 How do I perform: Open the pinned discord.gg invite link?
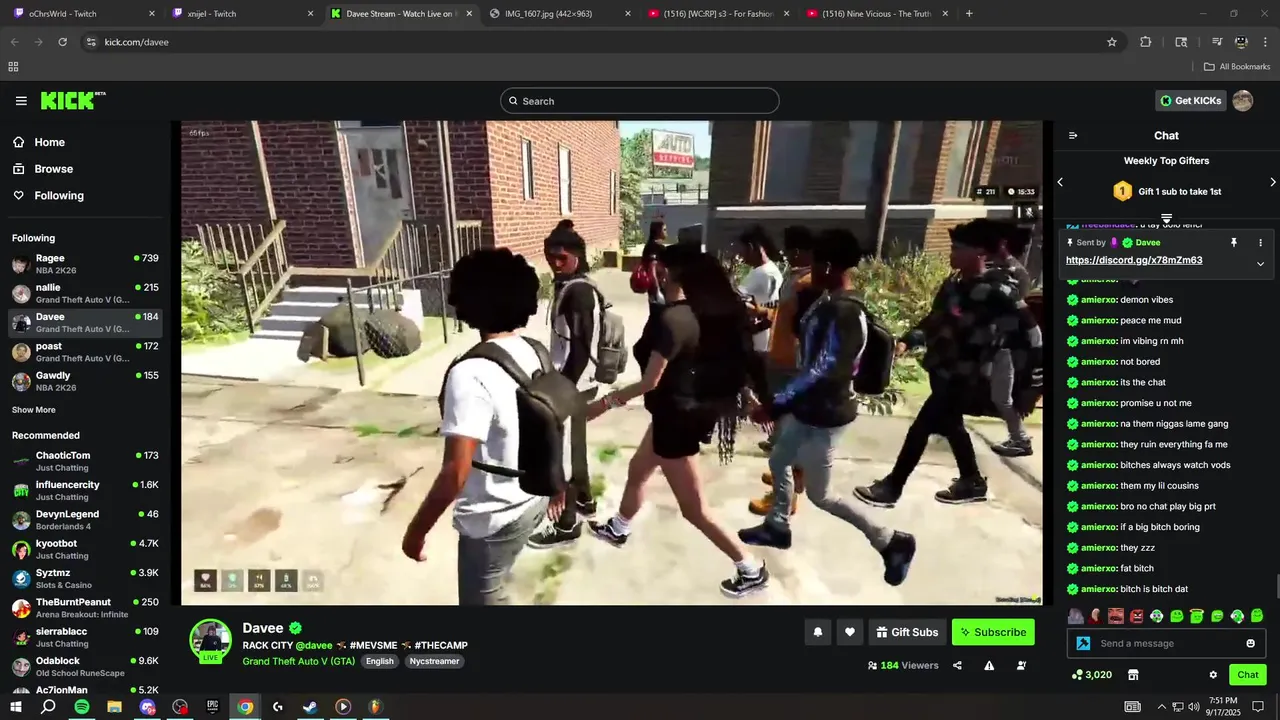1134,260
